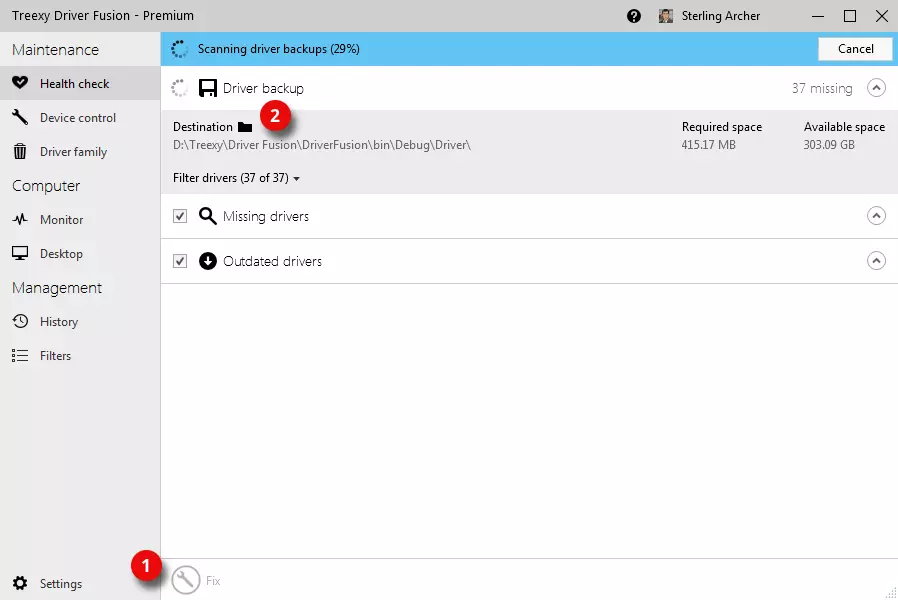
Task: Click the heart icon beside Health check
Action: pyautogui.click(x=20, y=83)
